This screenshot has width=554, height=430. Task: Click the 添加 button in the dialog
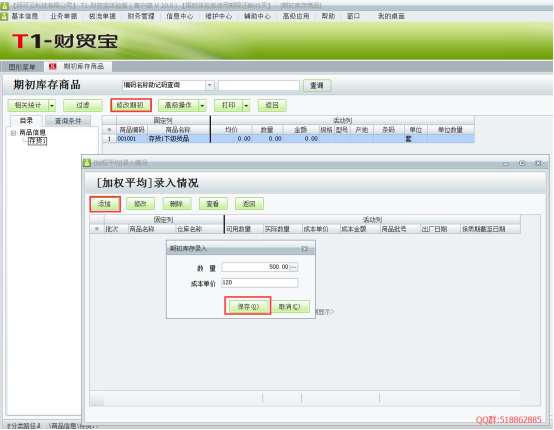pyautogui.click(x=105, y=204)
